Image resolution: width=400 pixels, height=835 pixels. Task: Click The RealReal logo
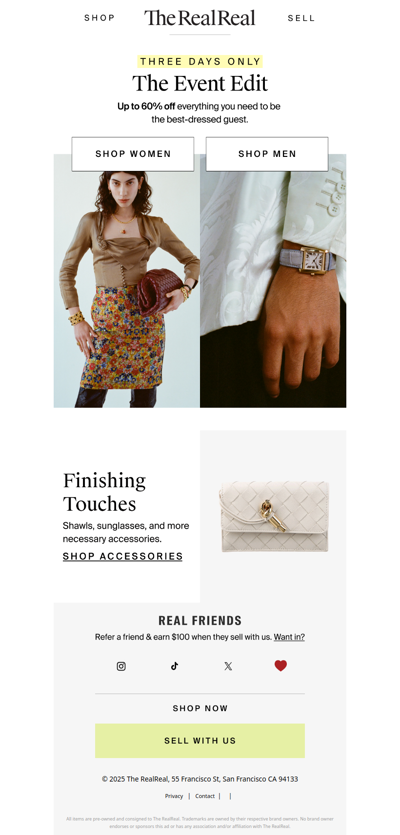point(200,18)
